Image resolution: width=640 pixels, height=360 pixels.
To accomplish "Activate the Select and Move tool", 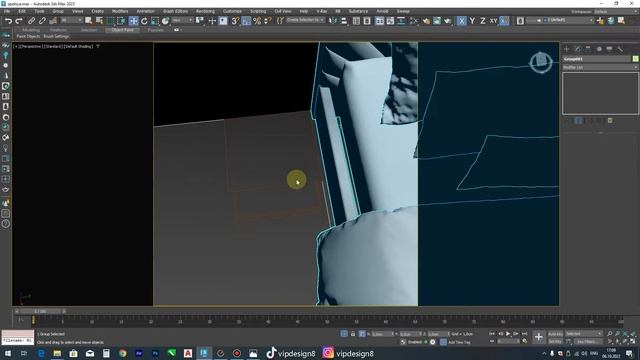I will click(x=133, y=20).
